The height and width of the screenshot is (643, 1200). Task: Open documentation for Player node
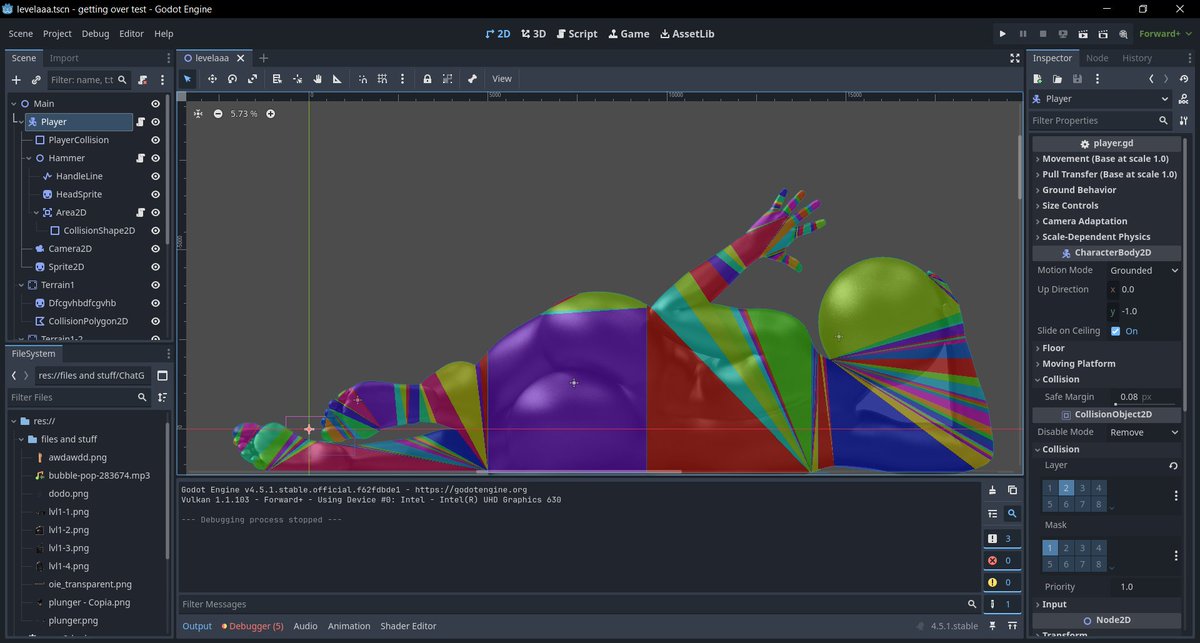coord(1184,99)
